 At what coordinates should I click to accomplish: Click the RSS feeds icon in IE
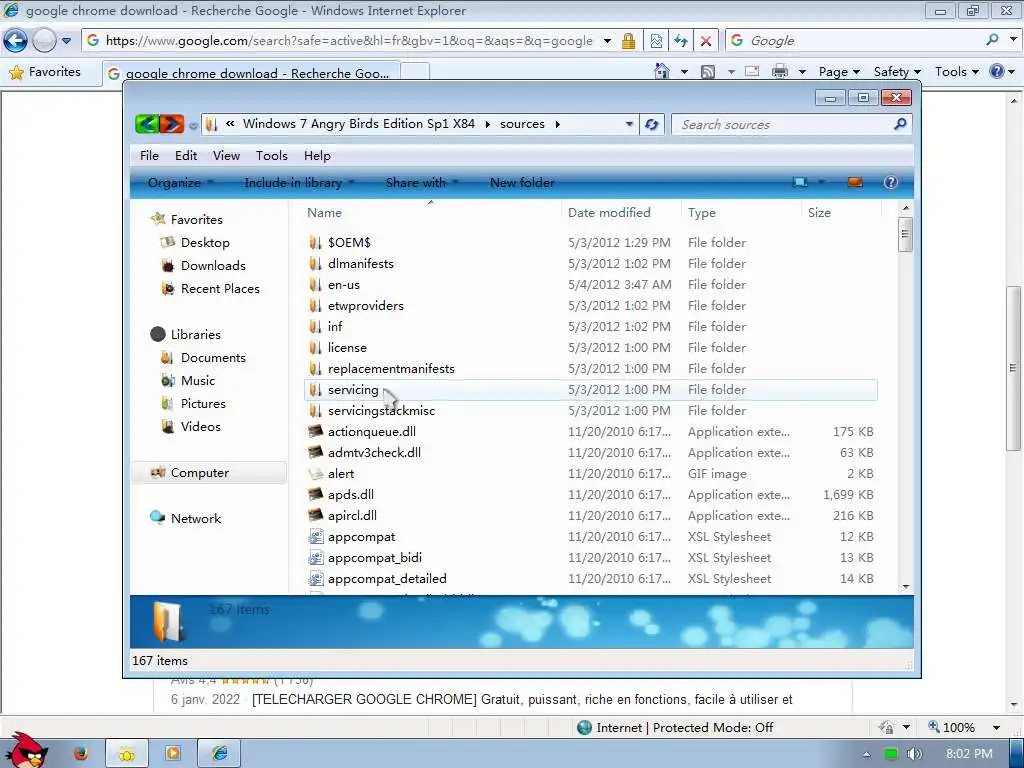[x=707, y=72]
